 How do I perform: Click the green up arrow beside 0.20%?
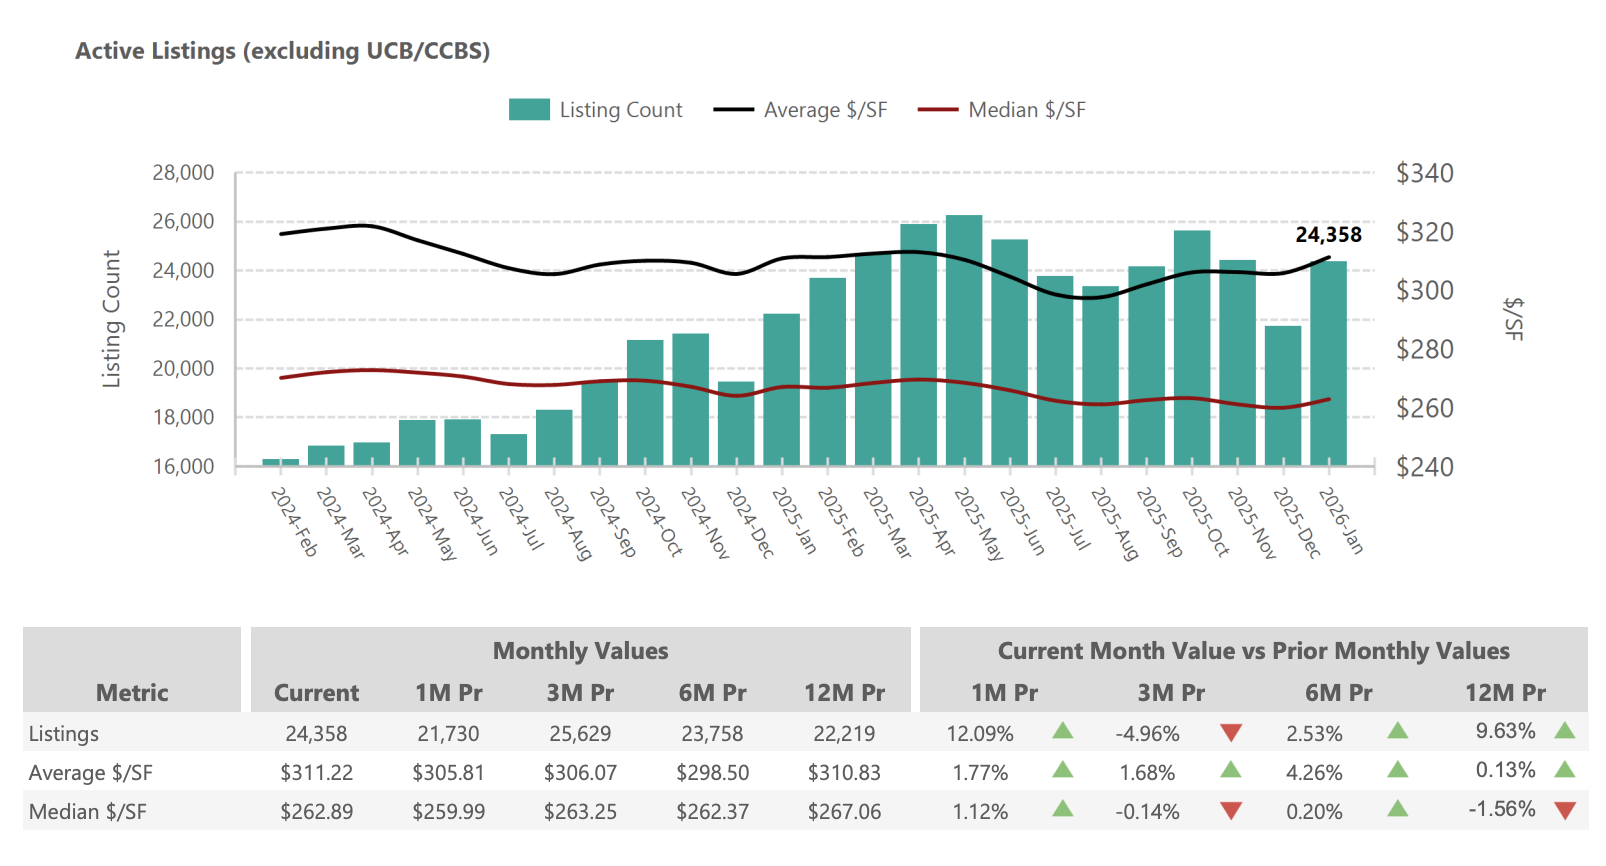click(1397, 809)
